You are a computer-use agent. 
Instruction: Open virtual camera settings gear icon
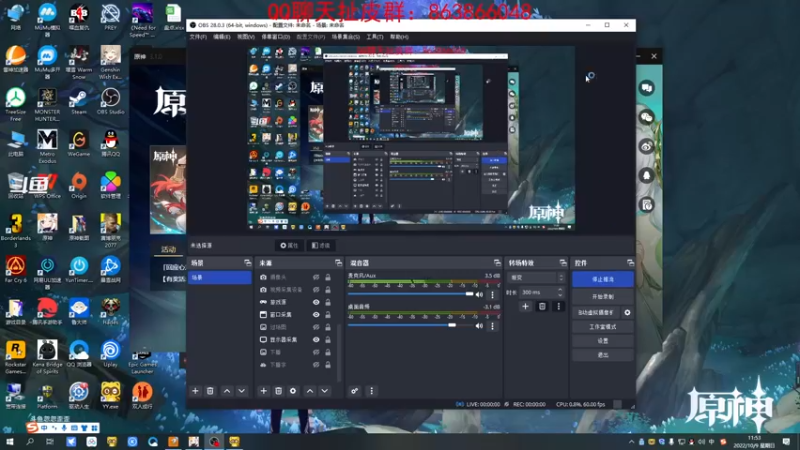pos(628,312)
